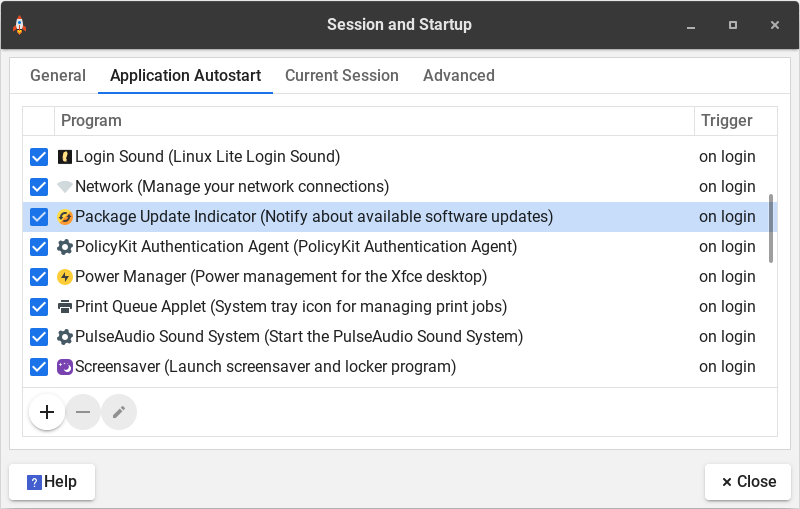The image size is (800, 509).
Task: Uncheck the Login Sound autostart checkbox
Action: point(39,157)
